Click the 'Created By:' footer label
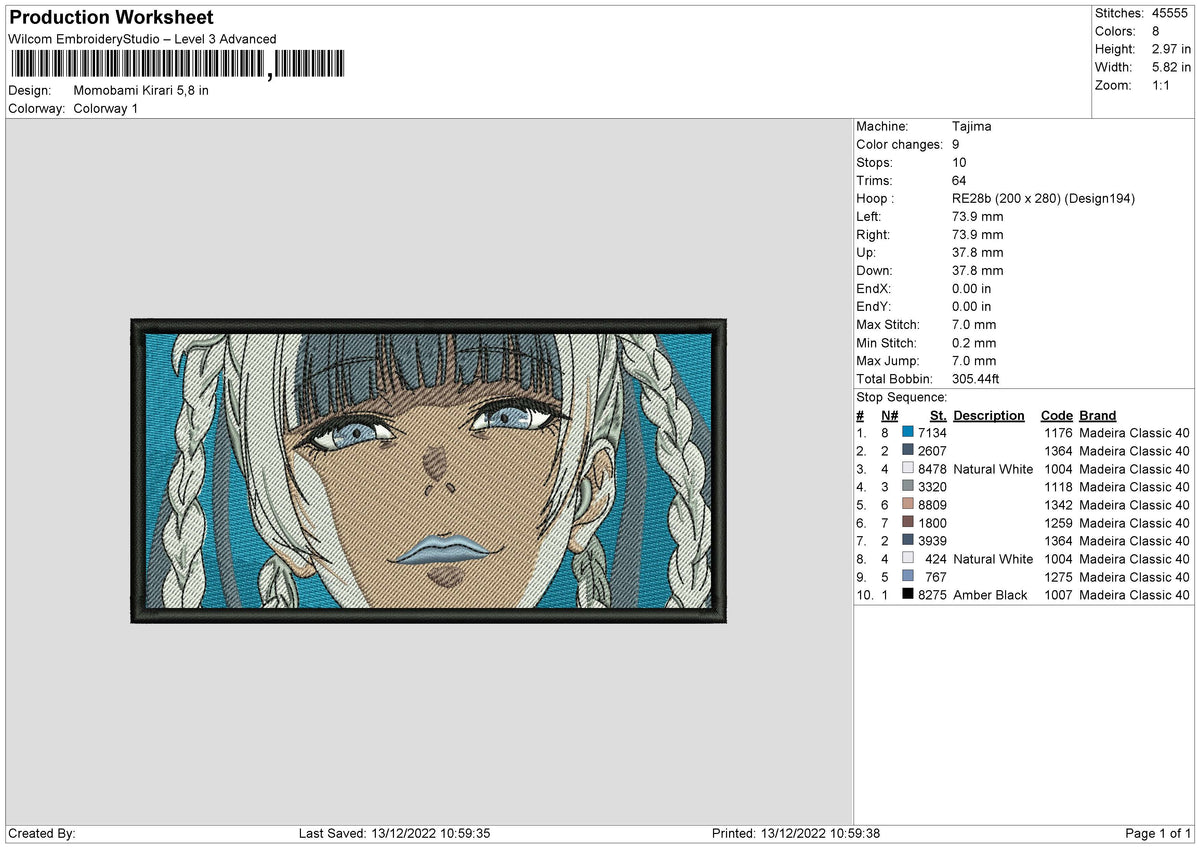 tap(42, 833)
